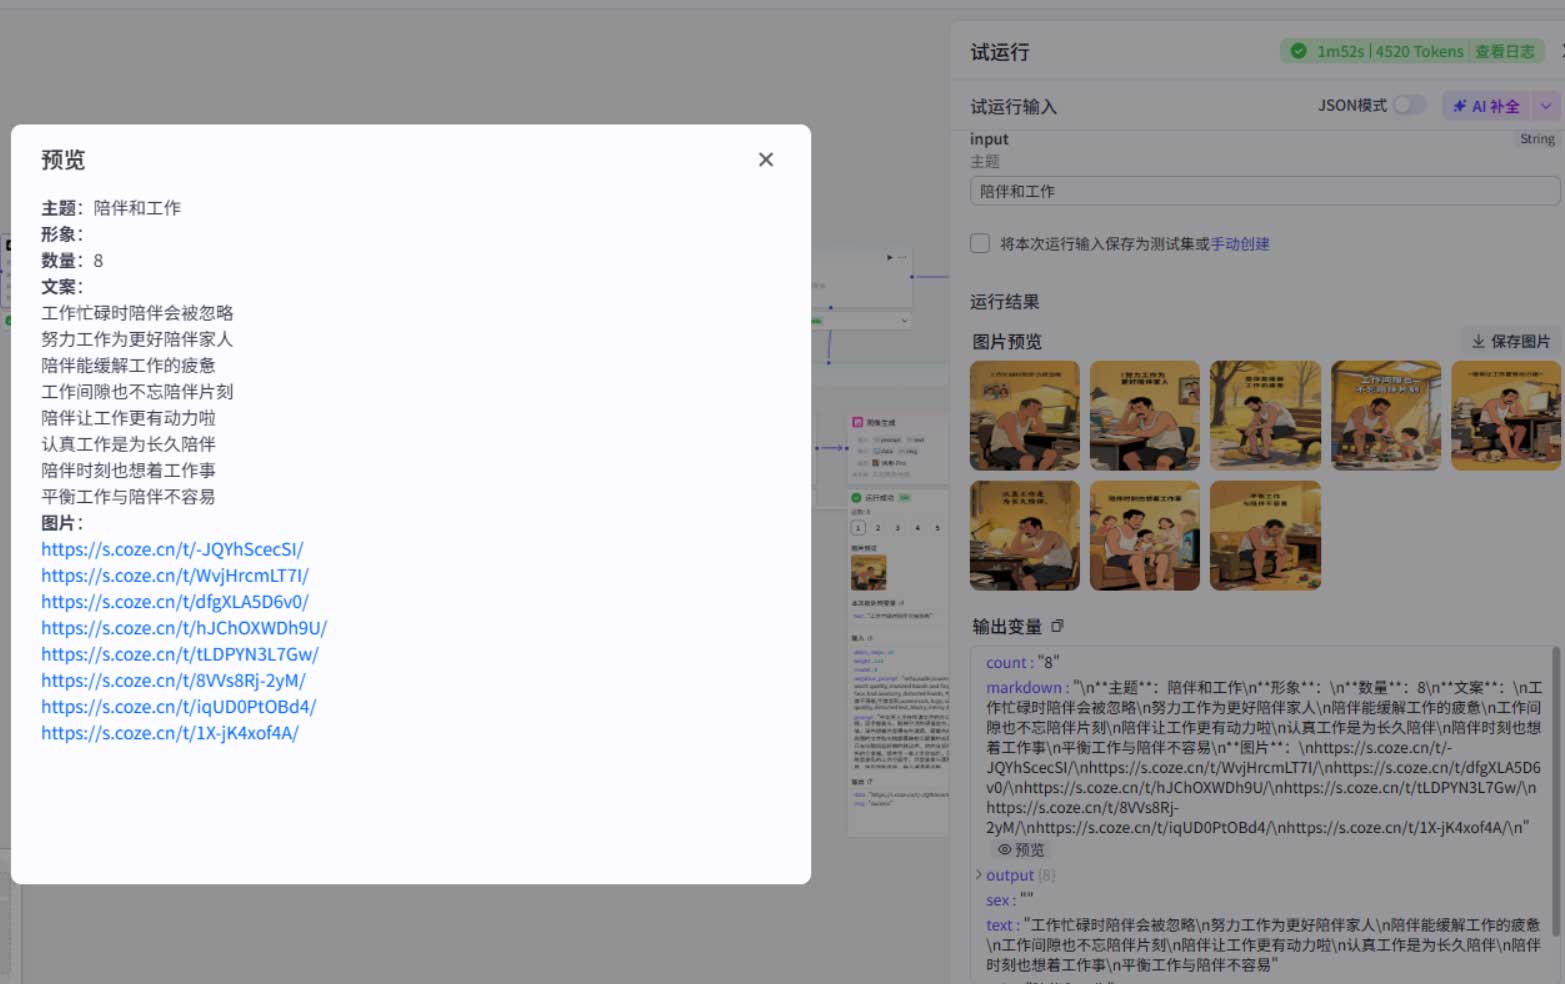The height and width of the screenshot is (984, 1565).
Task: Open the last thumbnail in the second row
Action: point(1265,535)
